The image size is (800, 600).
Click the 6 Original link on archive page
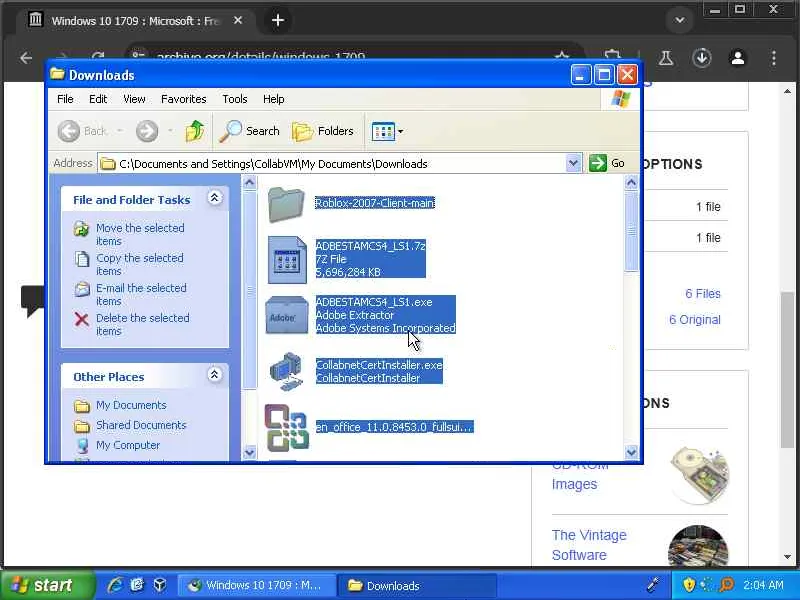point(694,320)
